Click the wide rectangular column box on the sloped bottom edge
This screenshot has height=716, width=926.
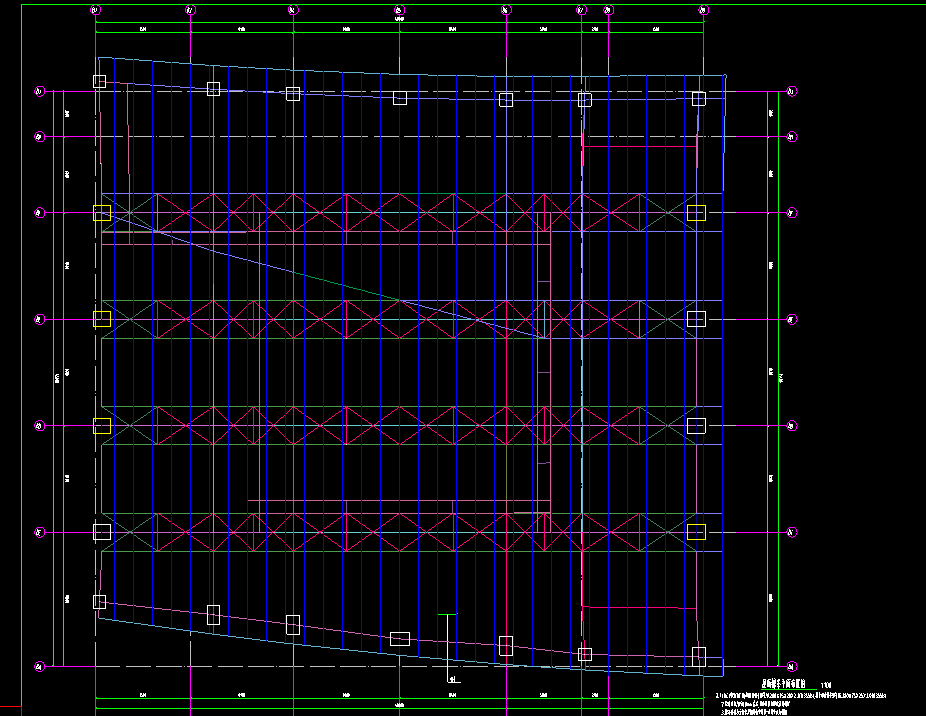click(400, 639)
